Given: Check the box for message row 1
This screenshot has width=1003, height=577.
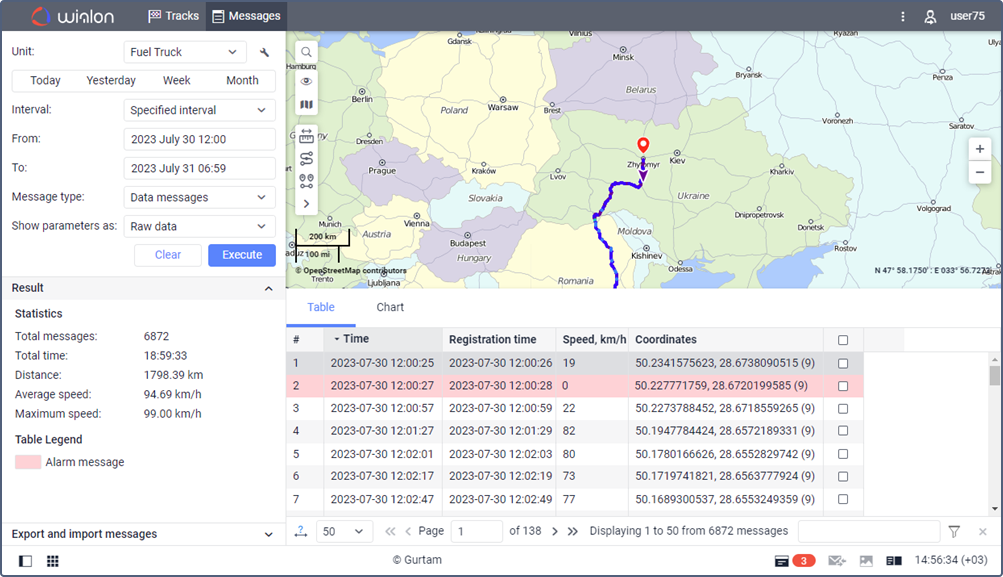Looking at the screenshot, I should (843, 363).
